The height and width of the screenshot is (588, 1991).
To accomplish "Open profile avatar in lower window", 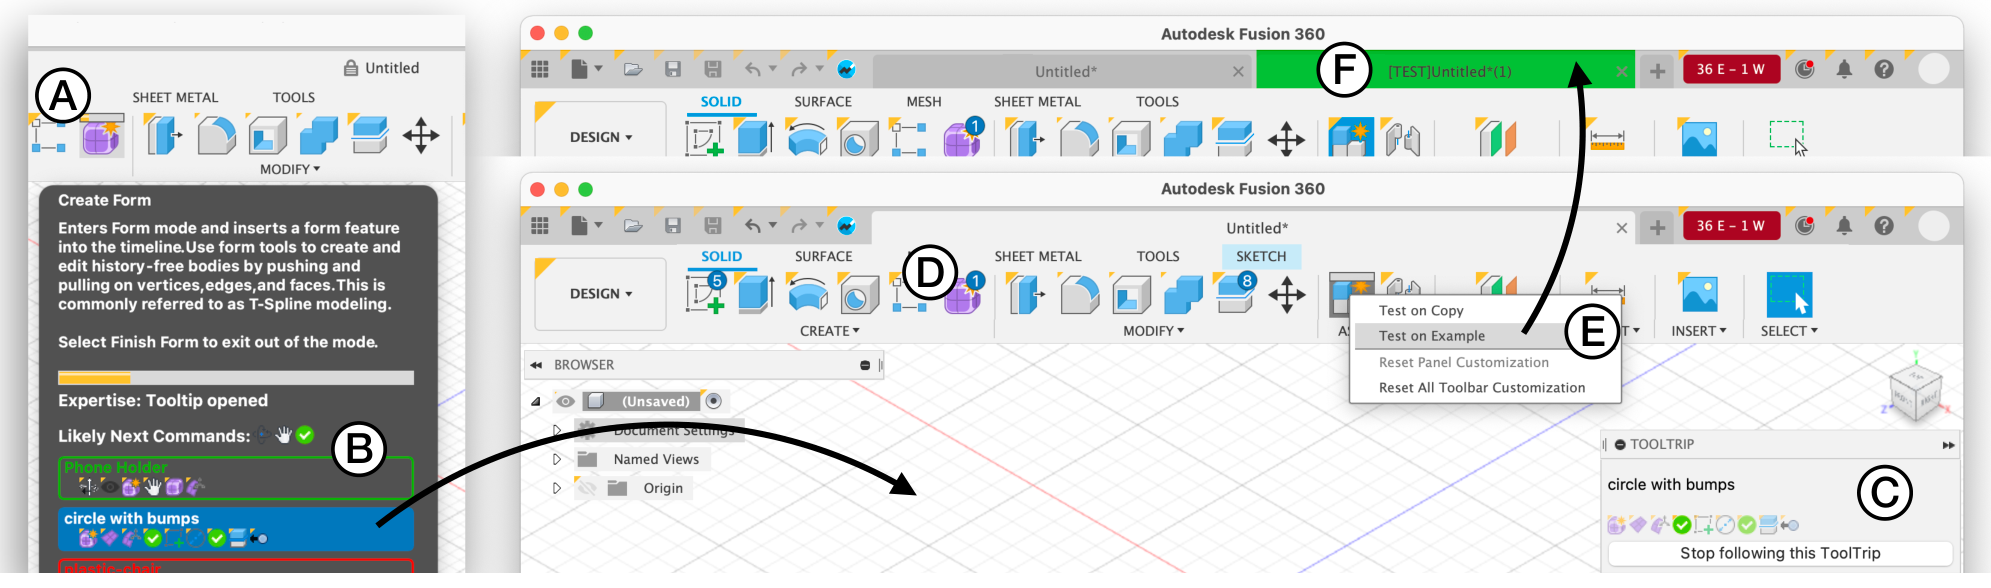I will tap(1934, 226).
